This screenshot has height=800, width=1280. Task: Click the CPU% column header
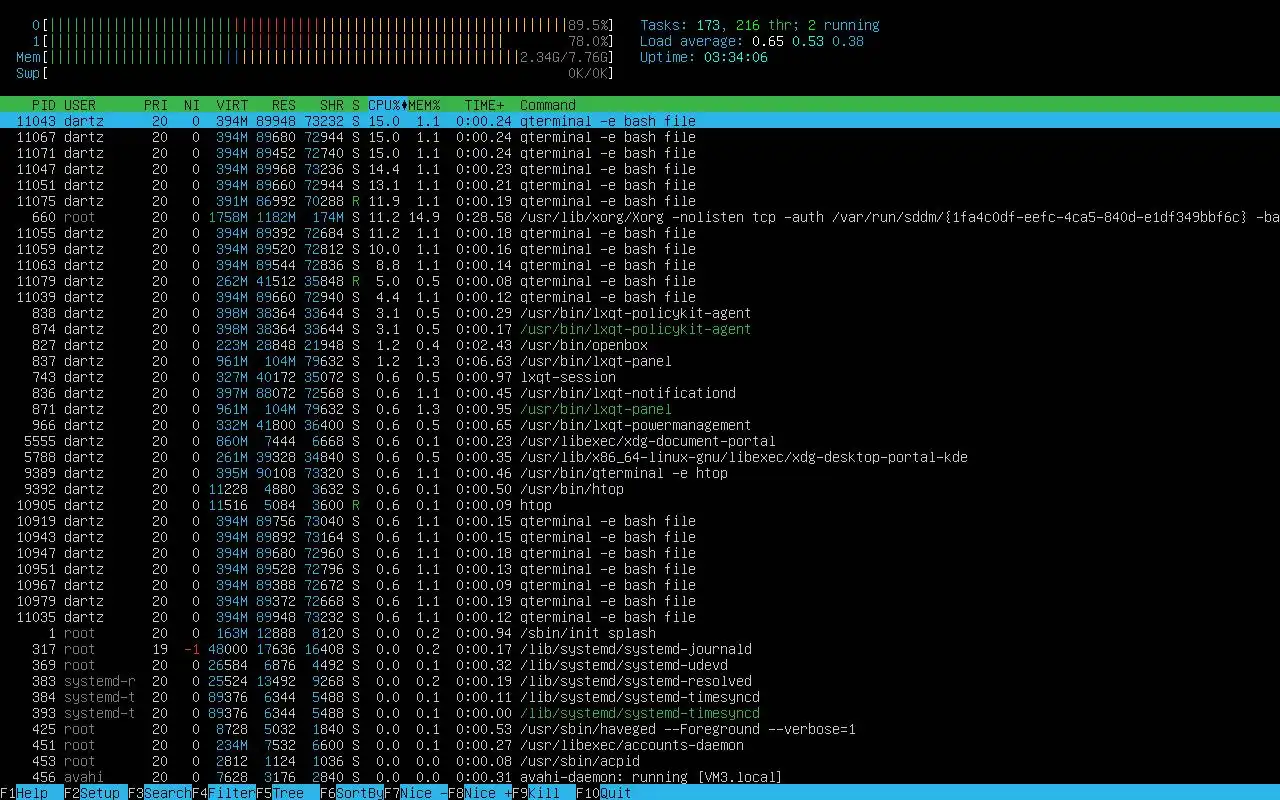point(387,105)
